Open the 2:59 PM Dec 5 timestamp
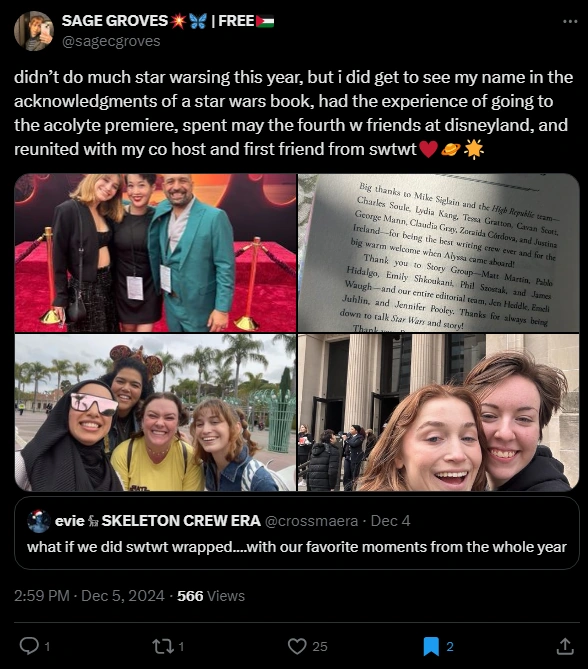The image size is (588, 669). click(x=89, y=596)
